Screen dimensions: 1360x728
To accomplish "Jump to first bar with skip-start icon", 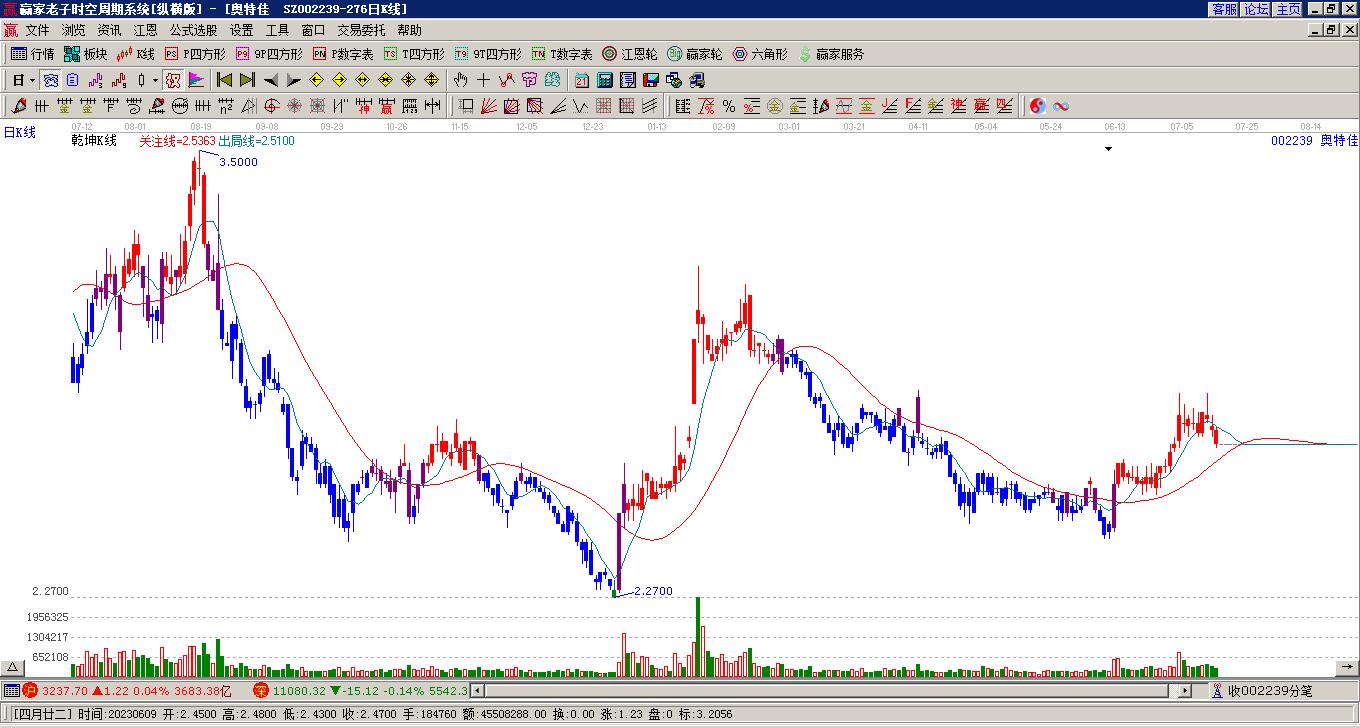I will [x=224, y=80].
